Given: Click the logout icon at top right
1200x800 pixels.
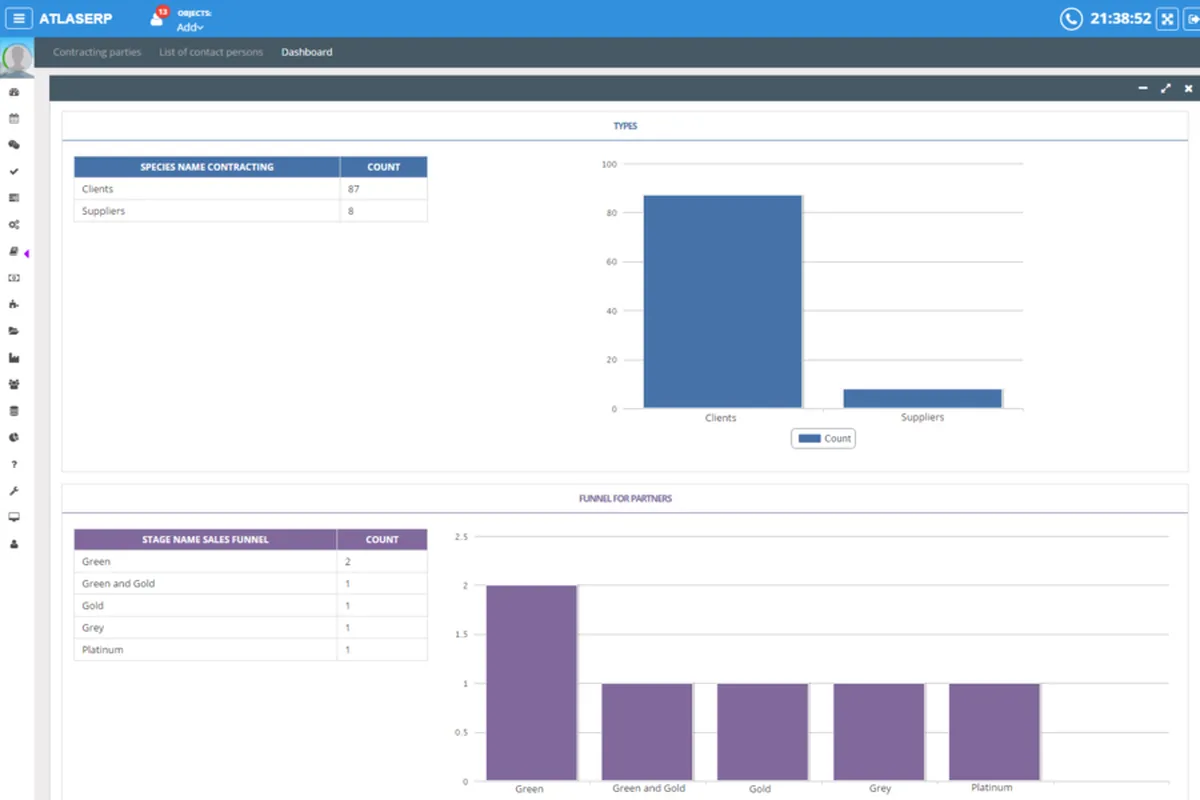Looking at the screenshot, I should 1192,19.
